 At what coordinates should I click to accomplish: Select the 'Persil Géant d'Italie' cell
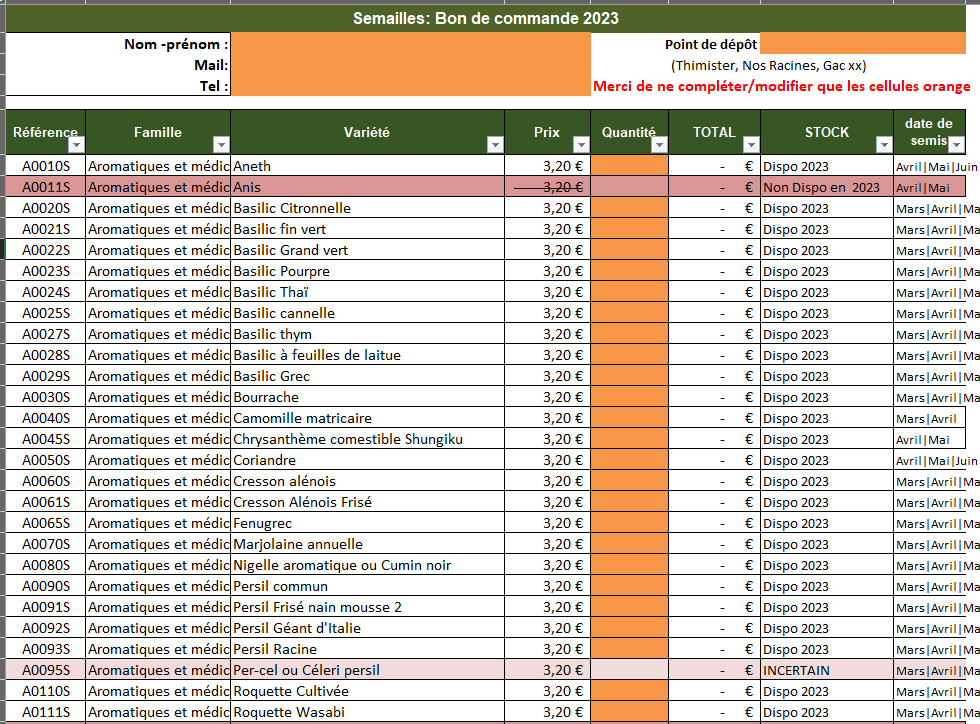click(x=368, y=628)
